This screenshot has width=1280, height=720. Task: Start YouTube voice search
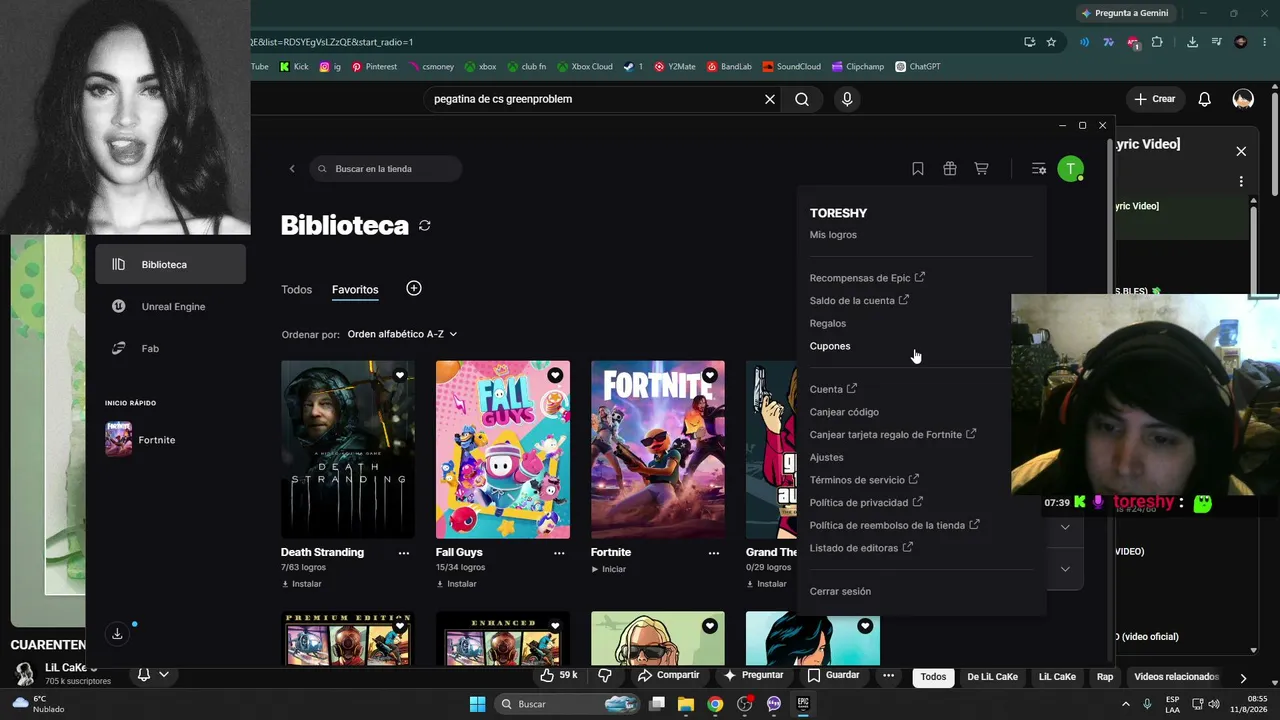pos(847,99)
